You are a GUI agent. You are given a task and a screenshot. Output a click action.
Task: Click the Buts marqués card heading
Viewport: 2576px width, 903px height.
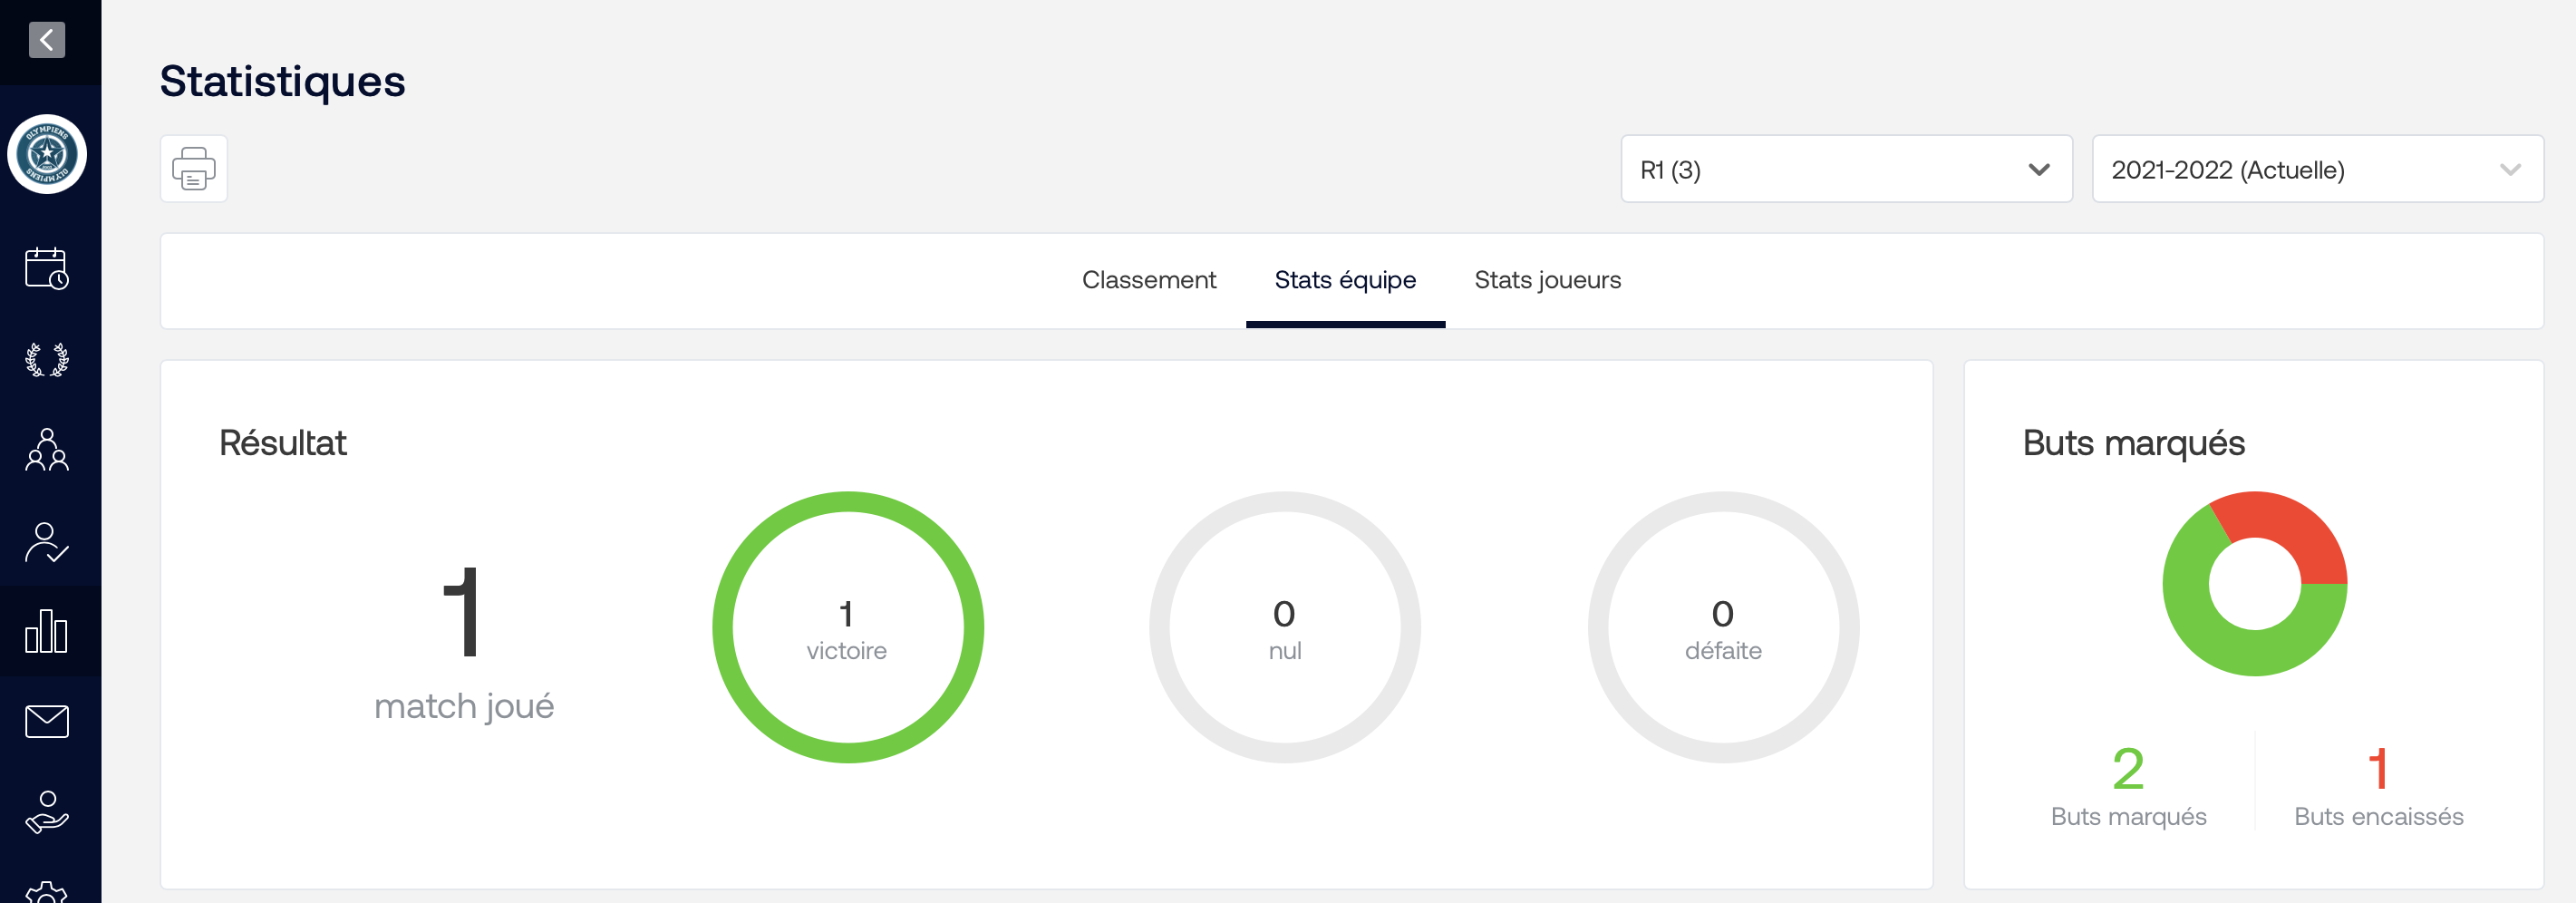(2133, 443)
